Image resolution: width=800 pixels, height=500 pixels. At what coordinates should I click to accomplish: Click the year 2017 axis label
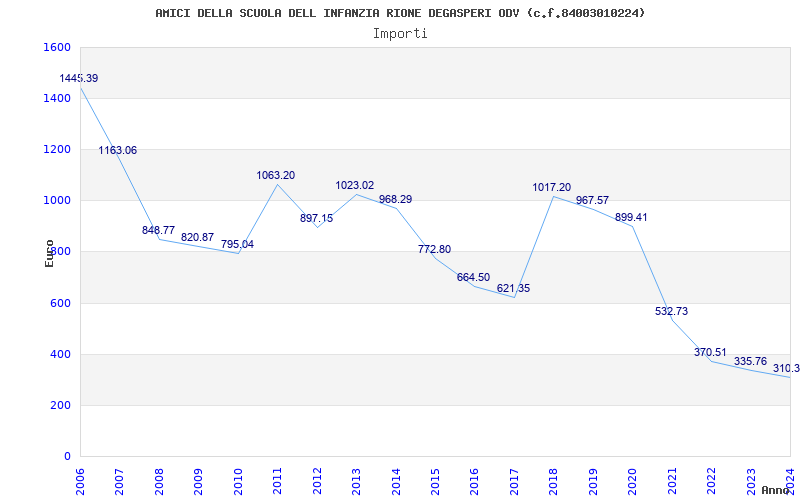click(x=514, y=481)
